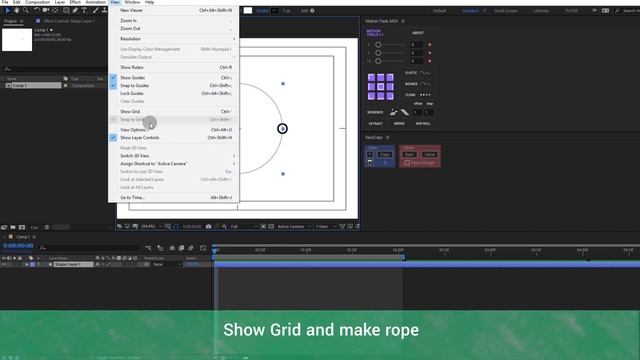
Task: Open Shape Layer 1 parent None dropdown
Action: point(167,264)
